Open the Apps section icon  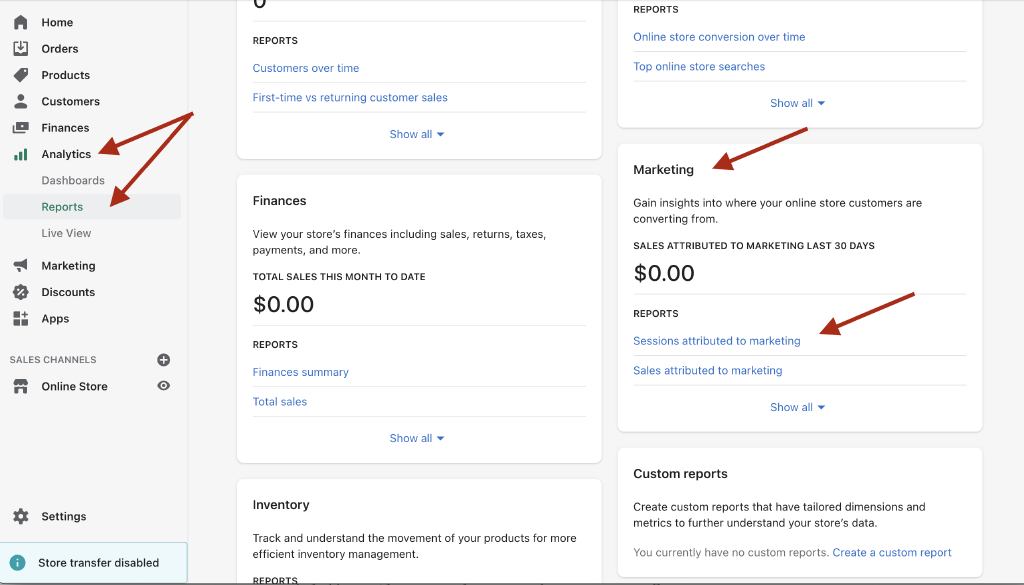22,318
